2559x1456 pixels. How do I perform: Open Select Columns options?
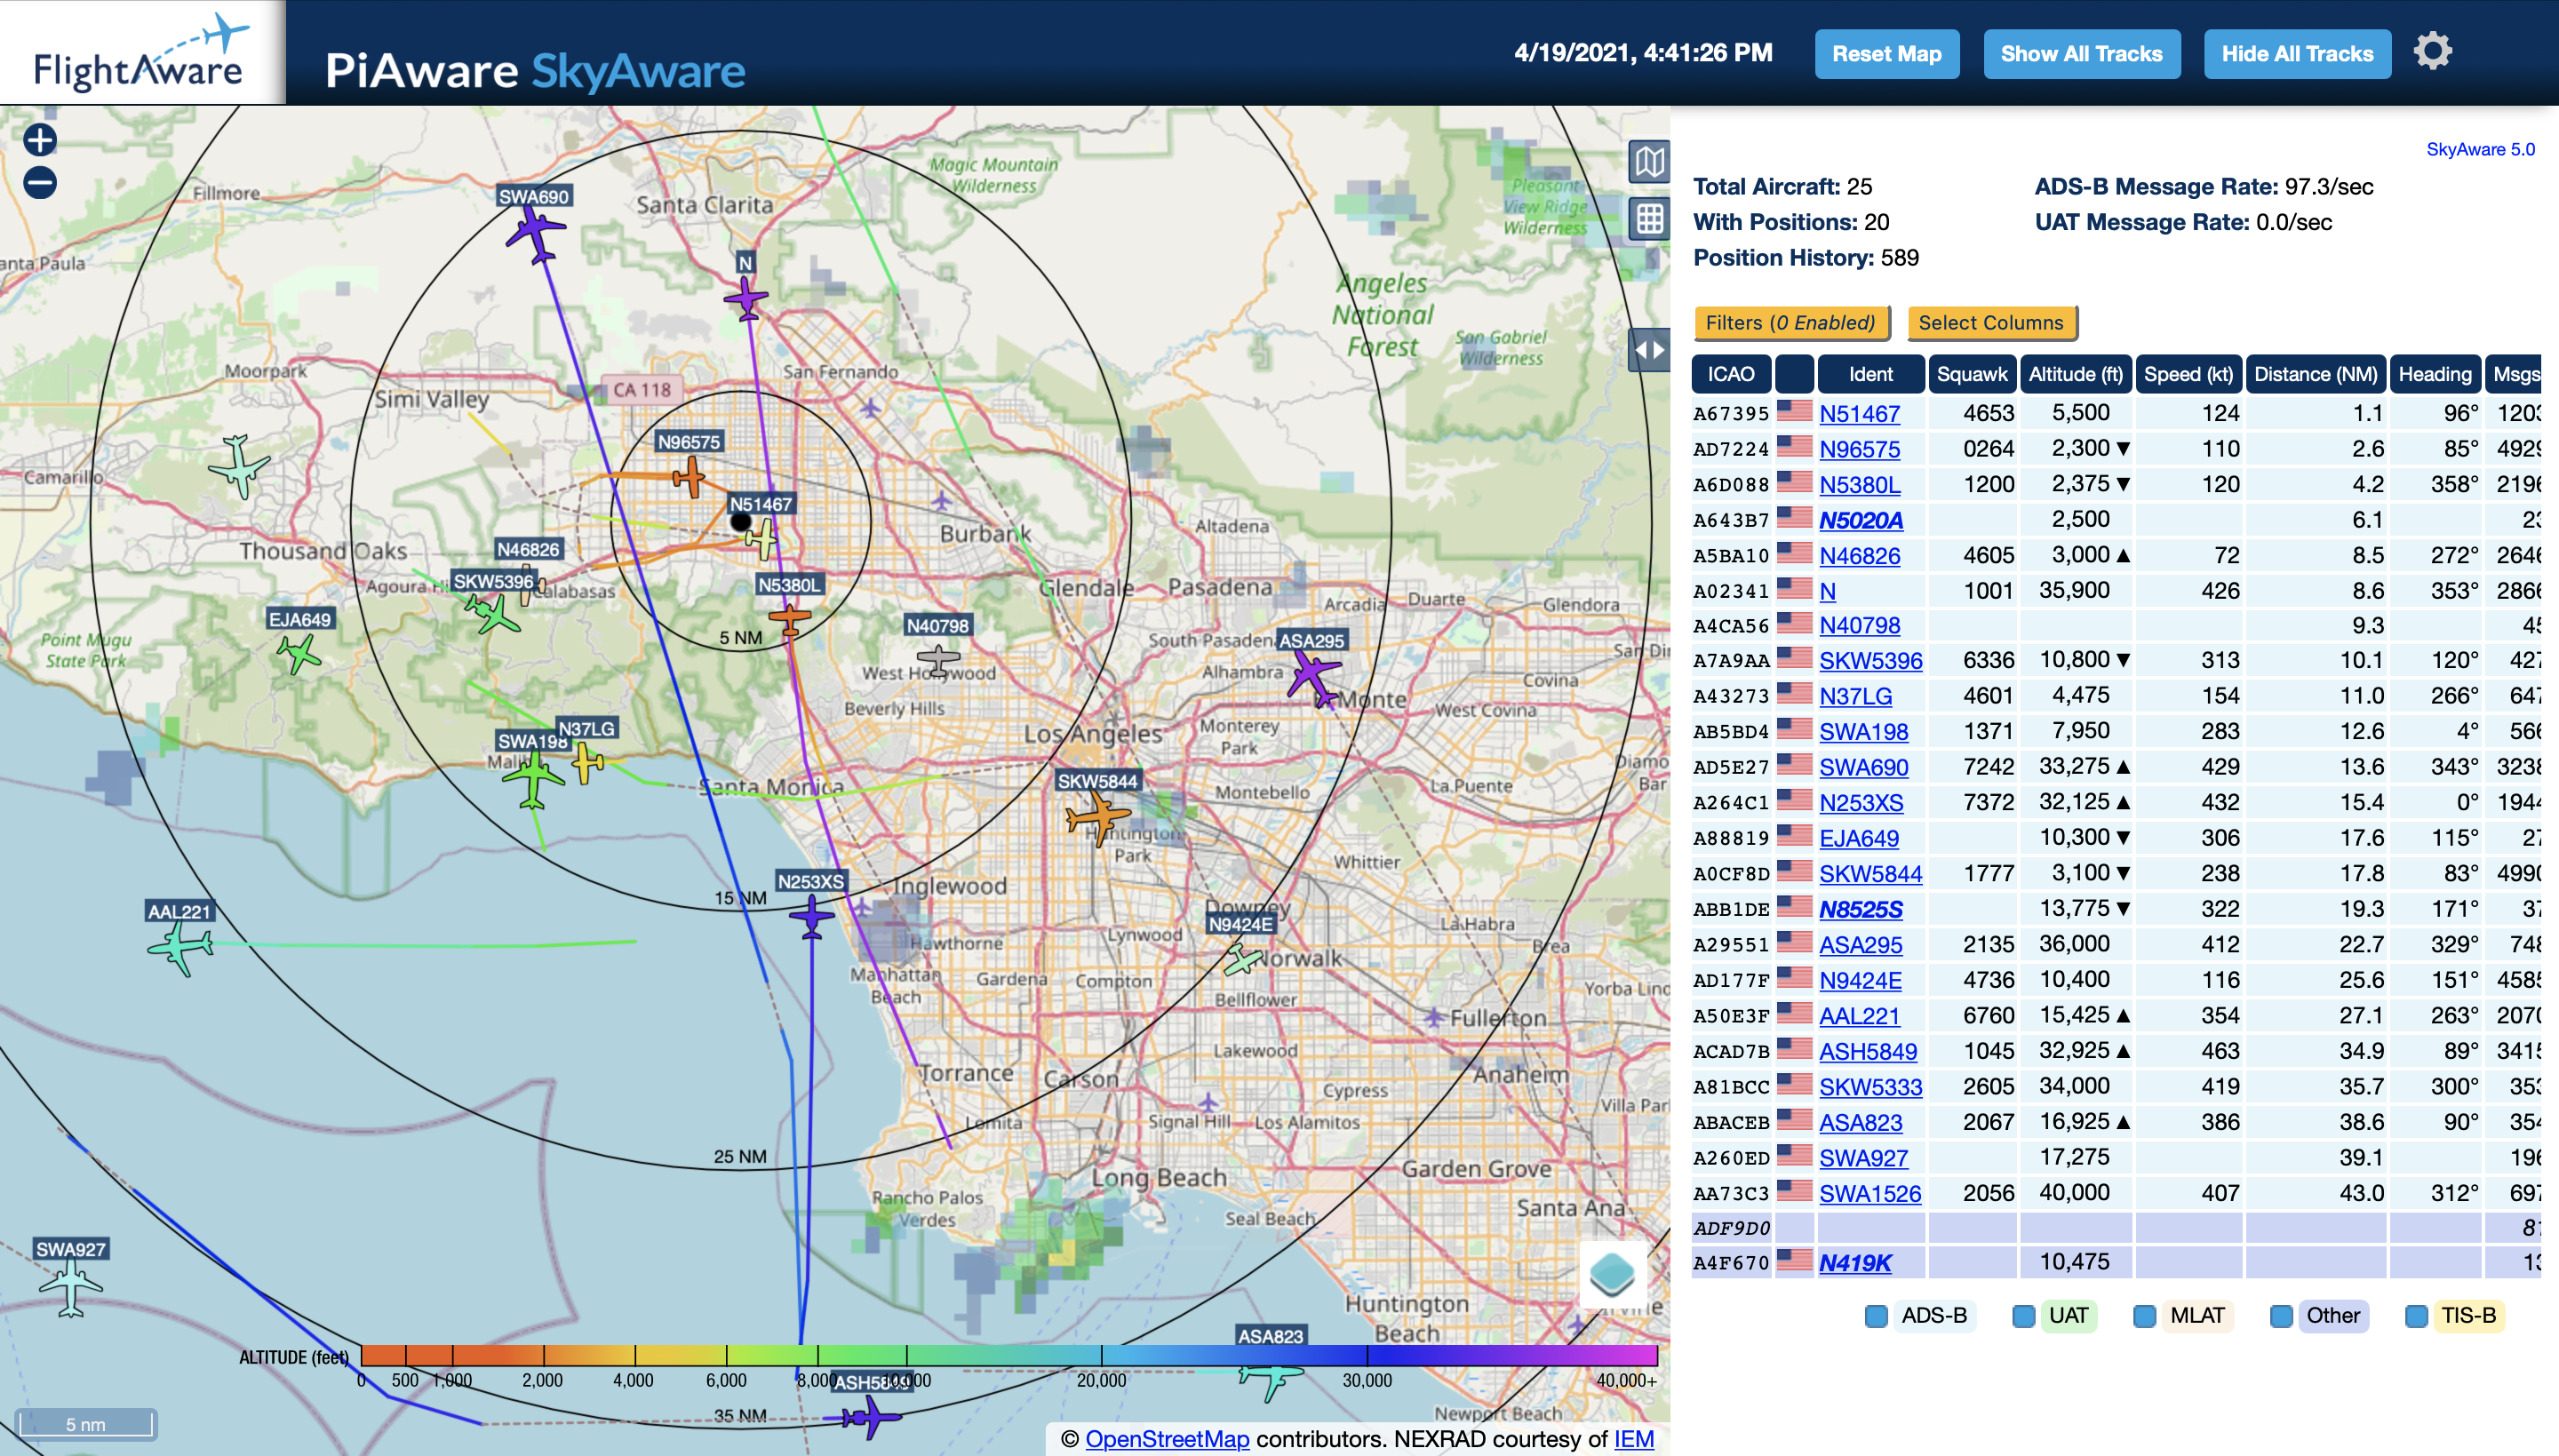coord(1991,323)
